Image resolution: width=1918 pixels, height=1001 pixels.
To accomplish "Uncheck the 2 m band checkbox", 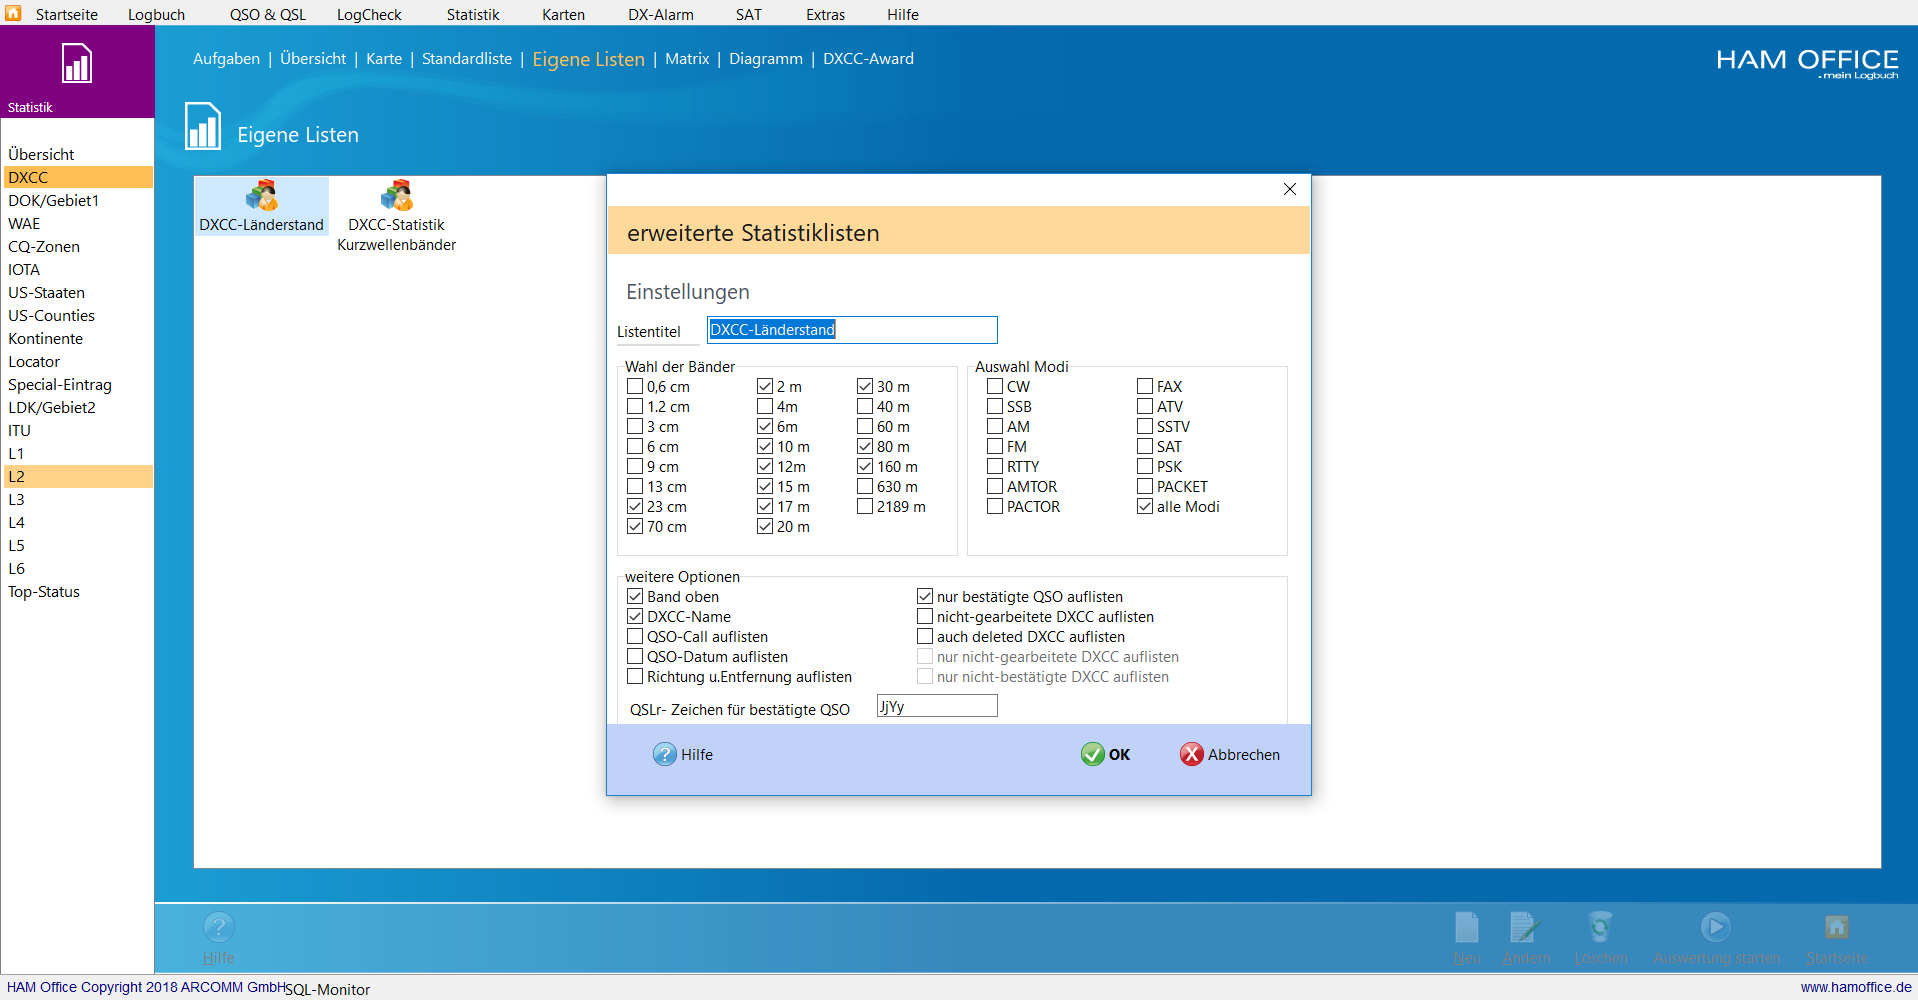I will click(765, 386).
